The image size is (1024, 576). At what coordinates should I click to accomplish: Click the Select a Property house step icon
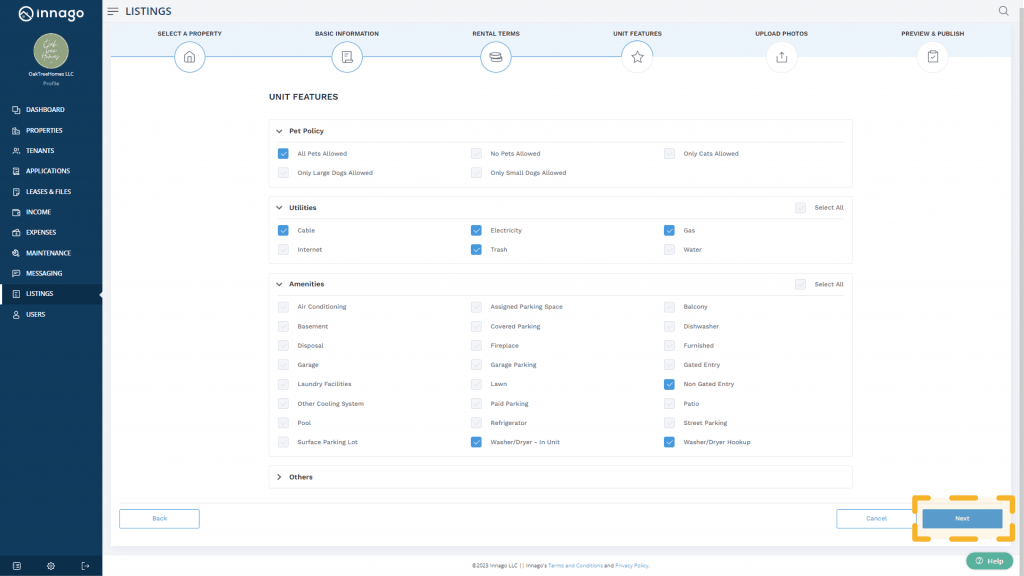[189, 57]
